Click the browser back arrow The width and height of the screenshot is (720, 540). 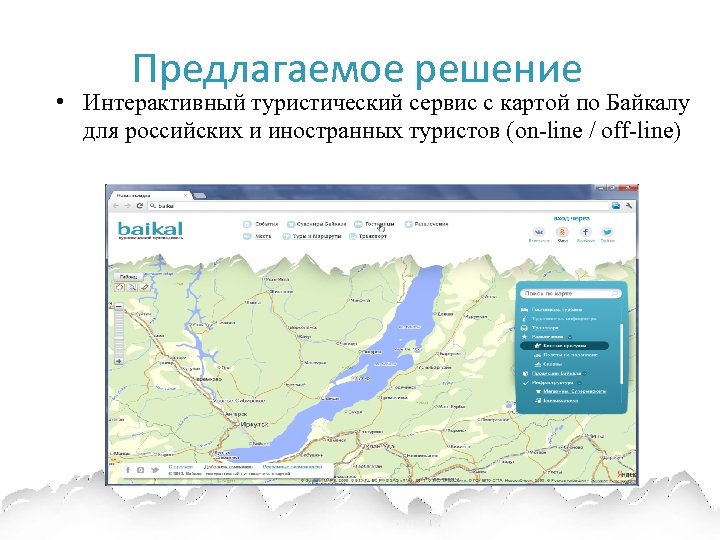point(116,206)
